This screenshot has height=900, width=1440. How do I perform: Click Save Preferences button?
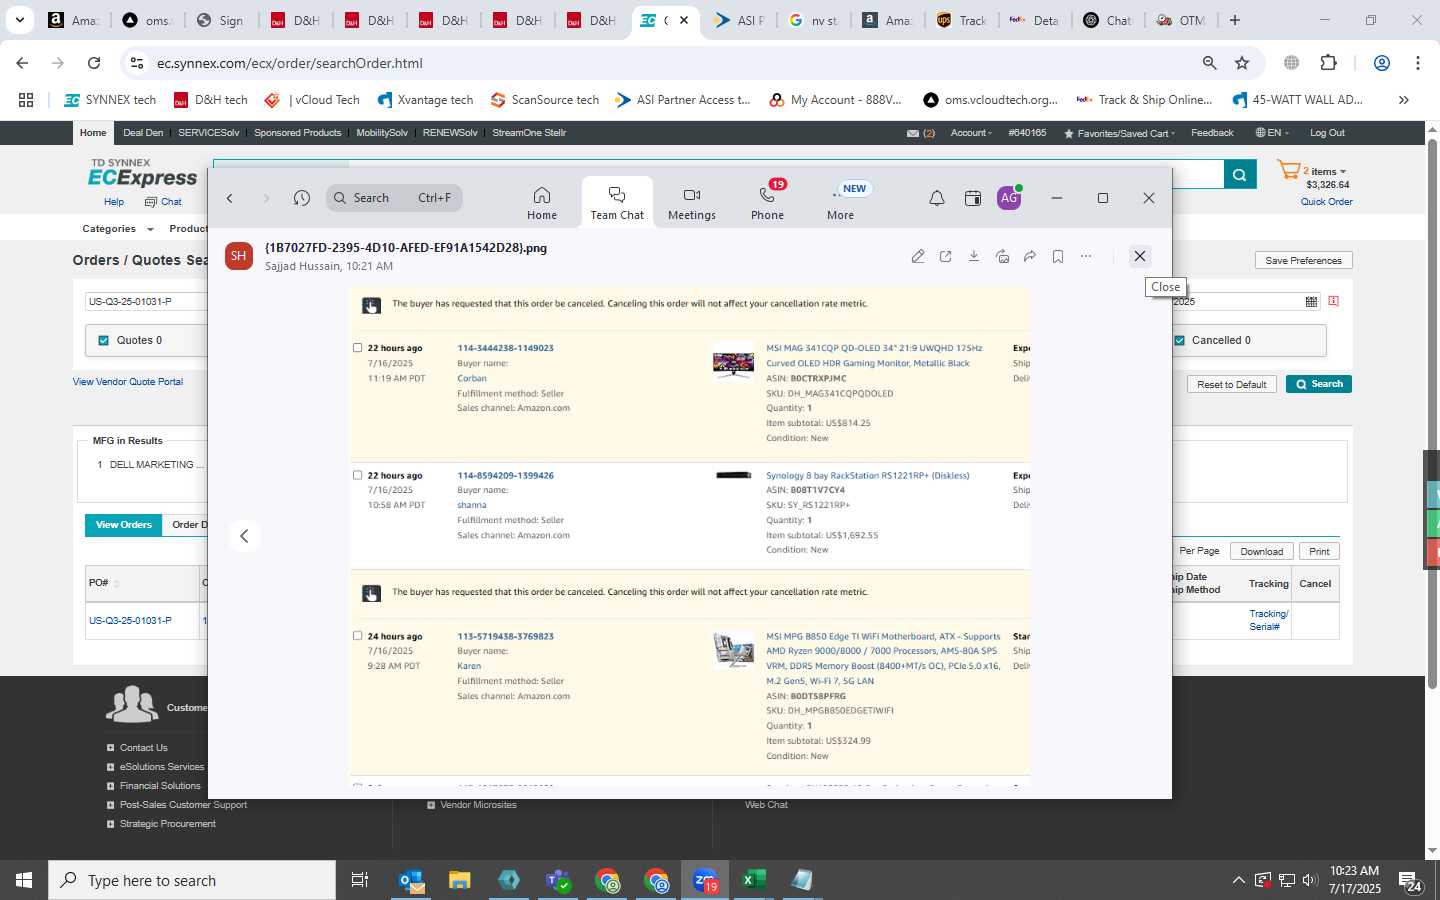1303,260
